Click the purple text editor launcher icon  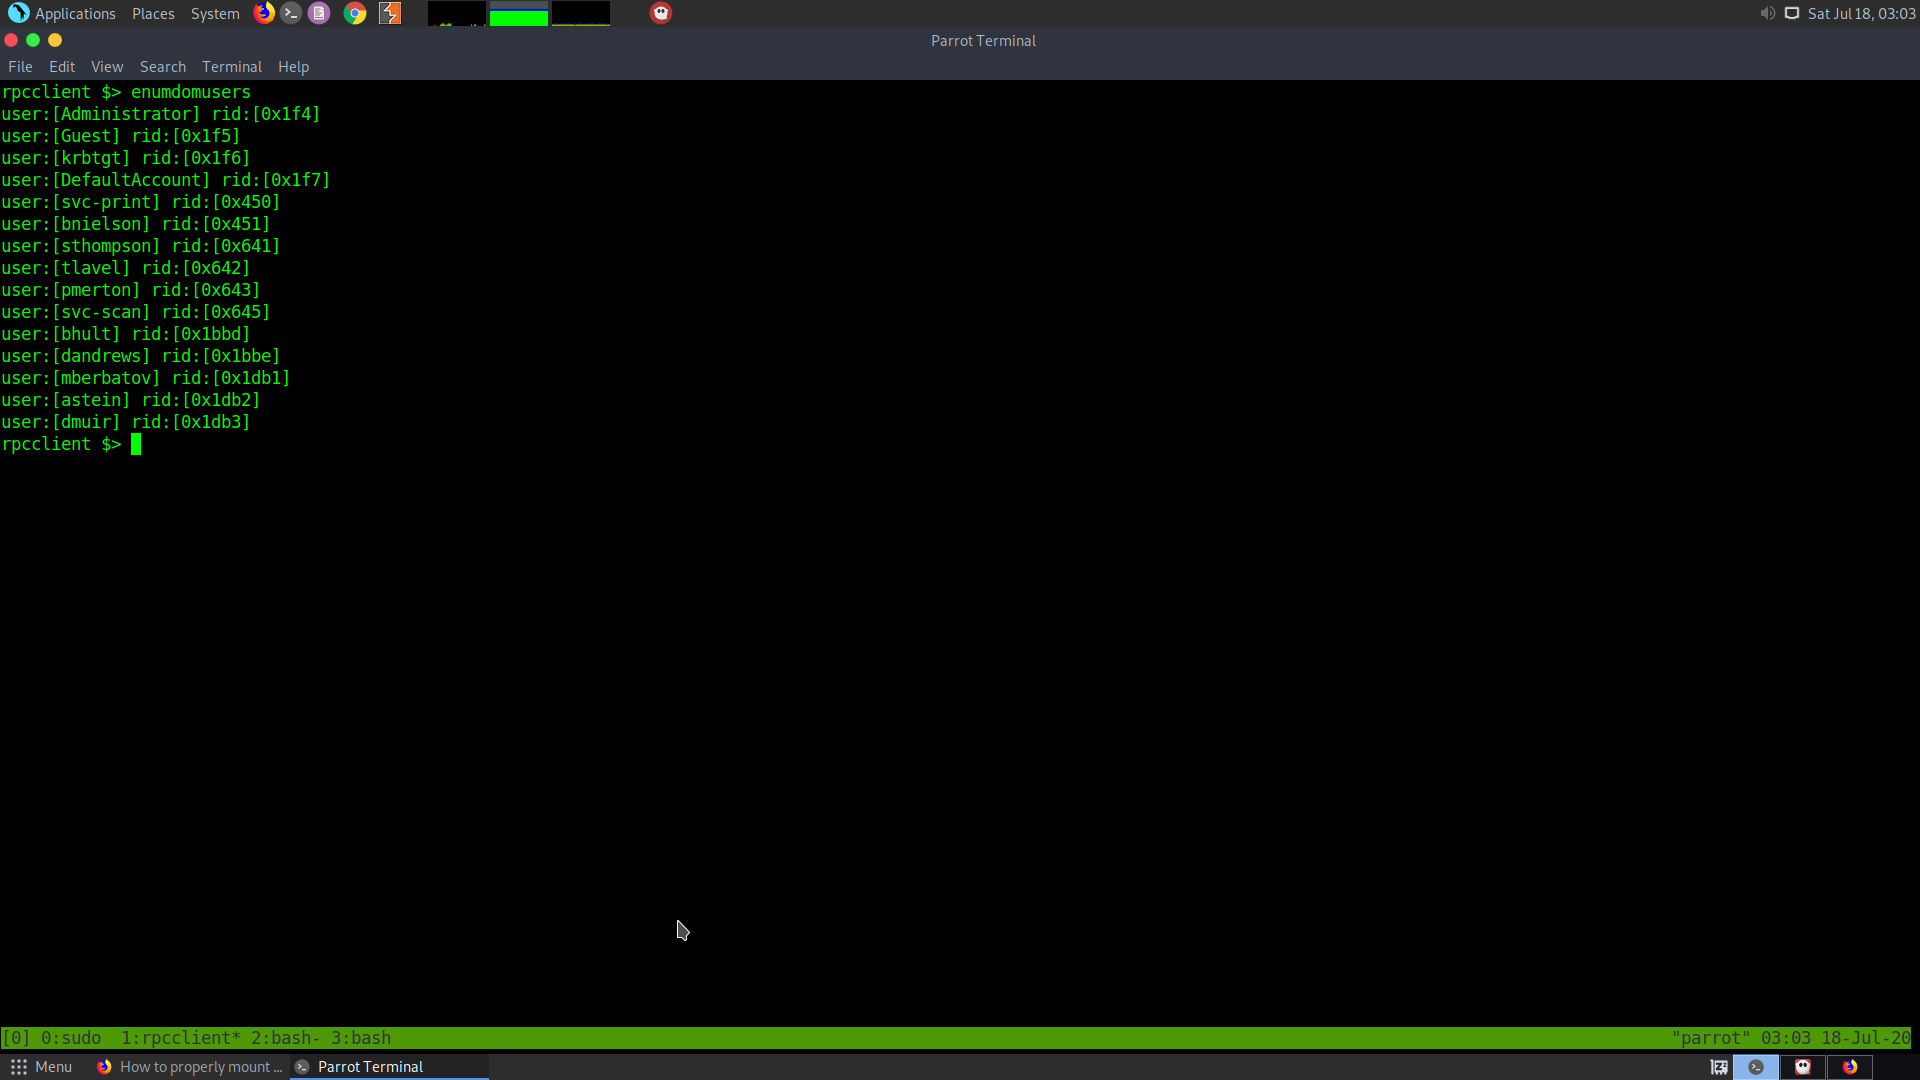click(x=319, y=13)
